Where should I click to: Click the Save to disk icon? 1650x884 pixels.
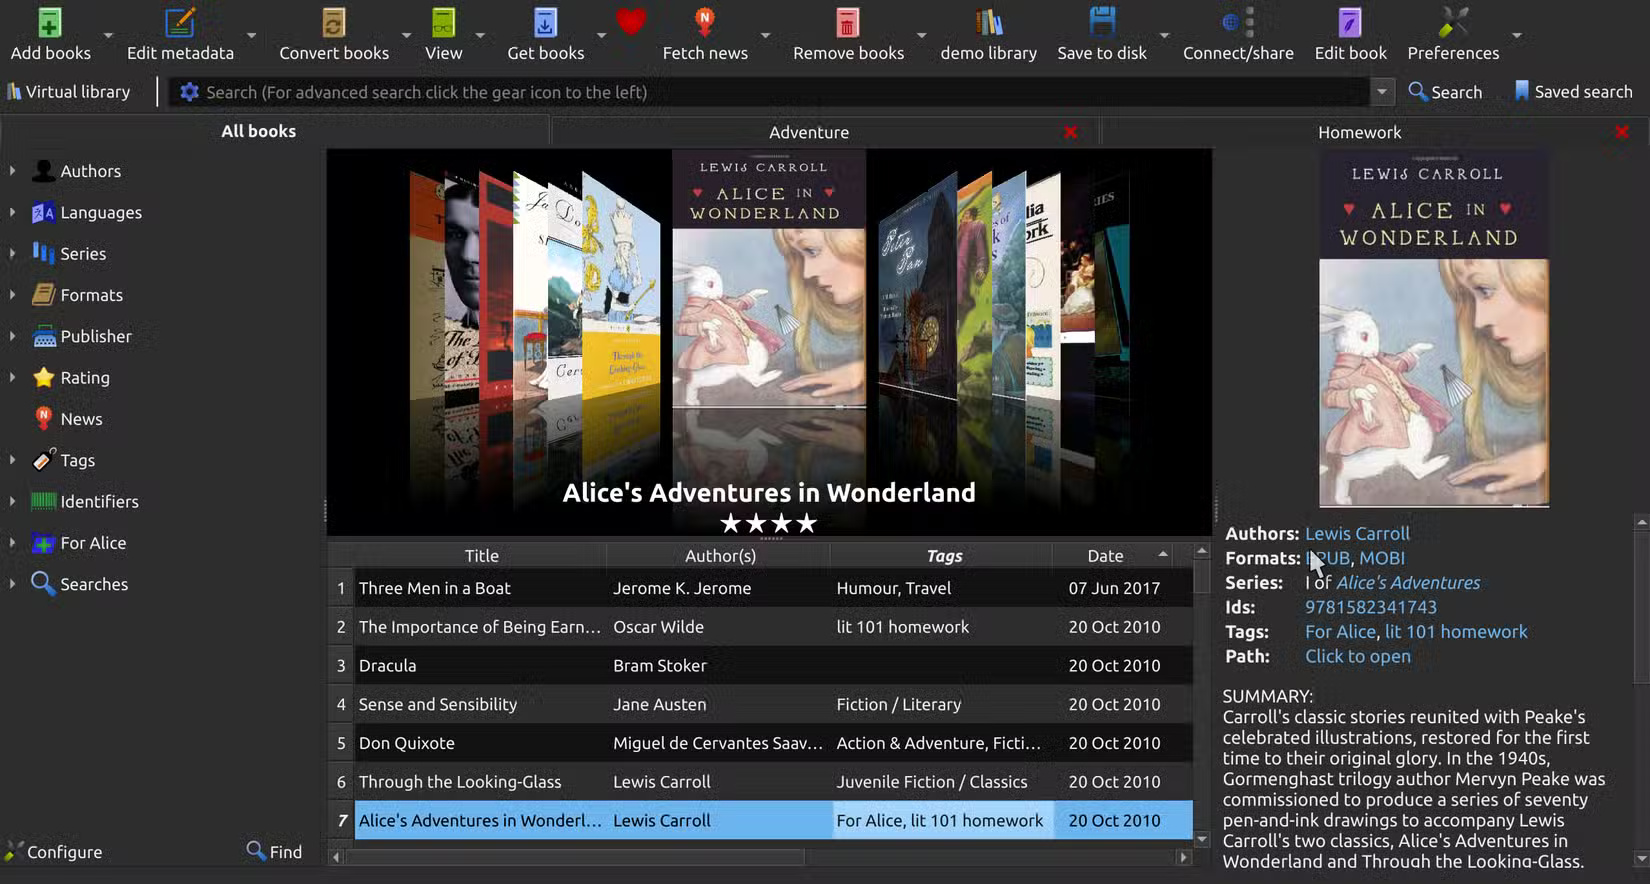tap(1101, 23)
